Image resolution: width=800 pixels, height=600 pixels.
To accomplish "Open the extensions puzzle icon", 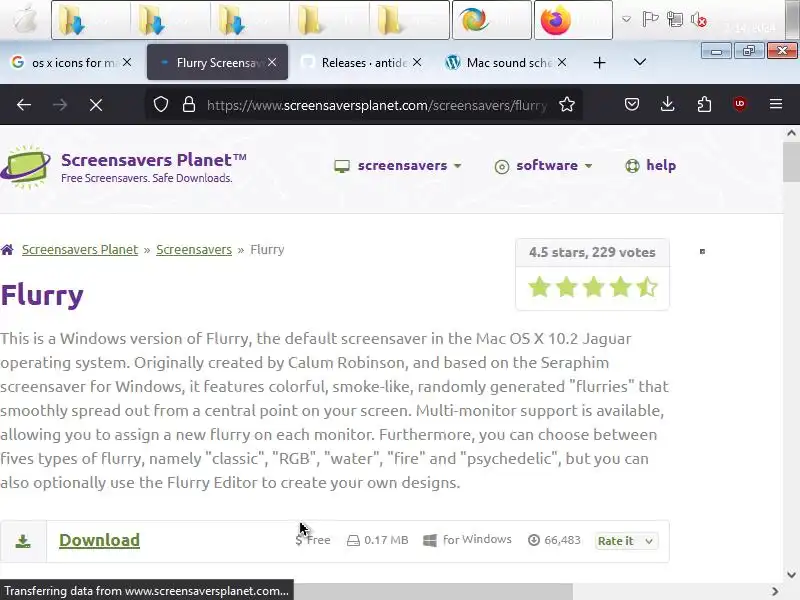I will pyautogui.click(x=704, y=105).
